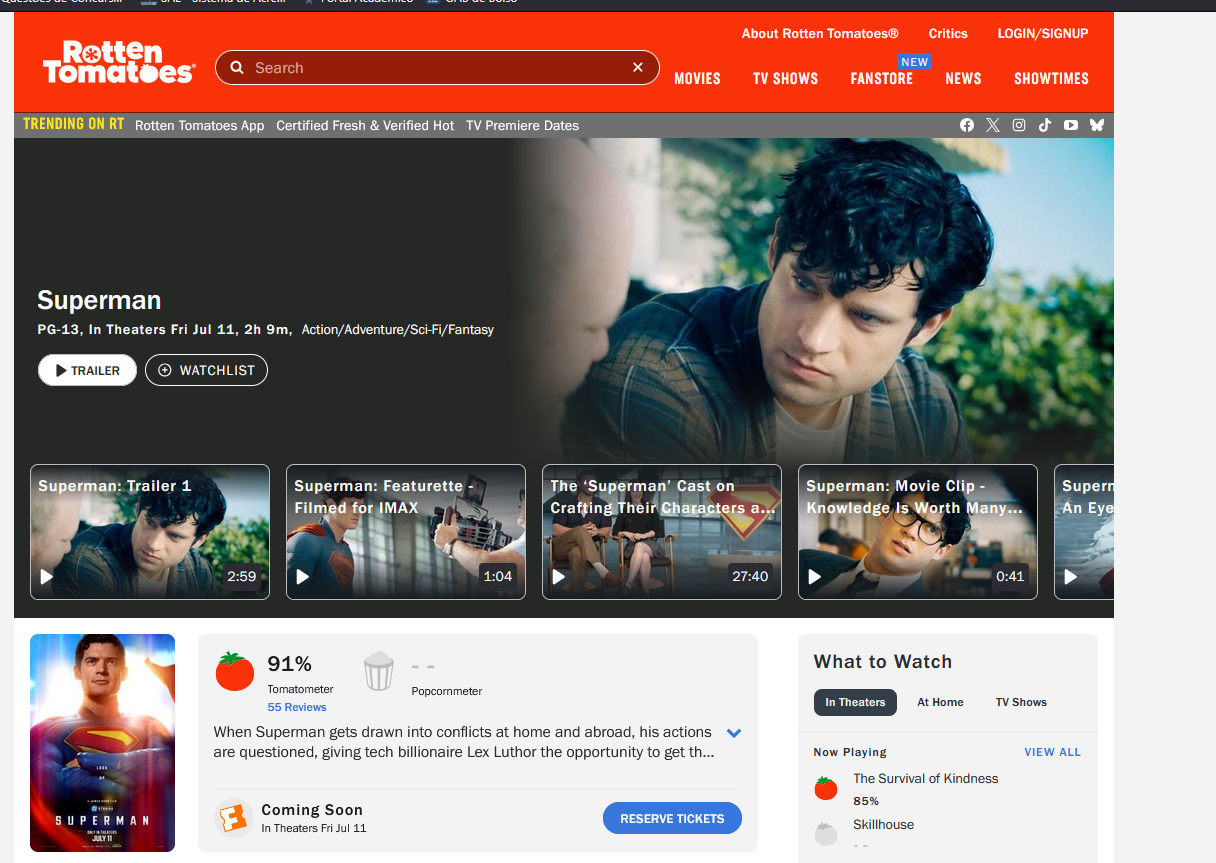The height and width of the screenshot is (863, 1216).
Task: Click the Popcornmeter popcorn bucket icon
Action: point(379,671)
